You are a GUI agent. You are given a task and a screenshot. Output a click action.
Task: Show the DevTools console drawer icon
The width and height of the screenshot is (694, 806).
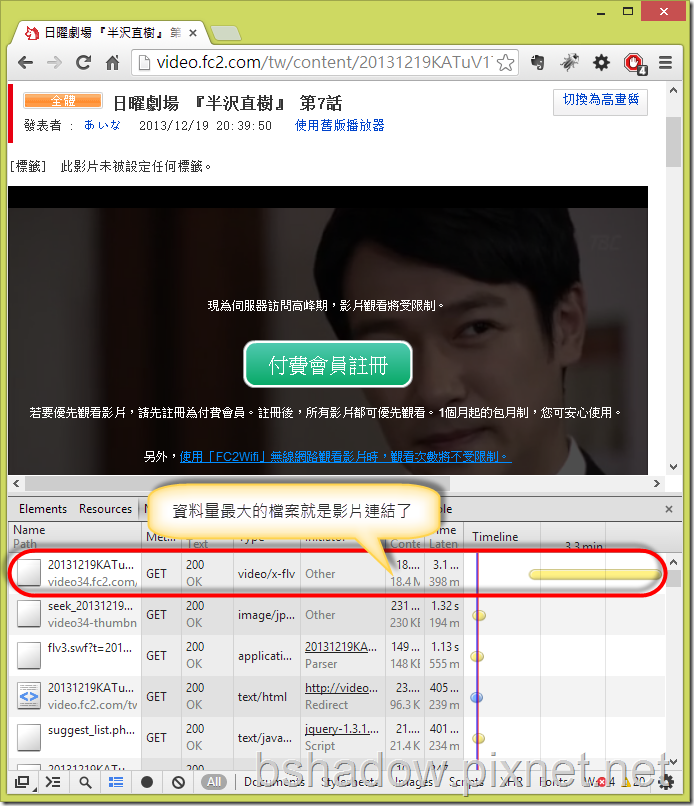(53, 782)
